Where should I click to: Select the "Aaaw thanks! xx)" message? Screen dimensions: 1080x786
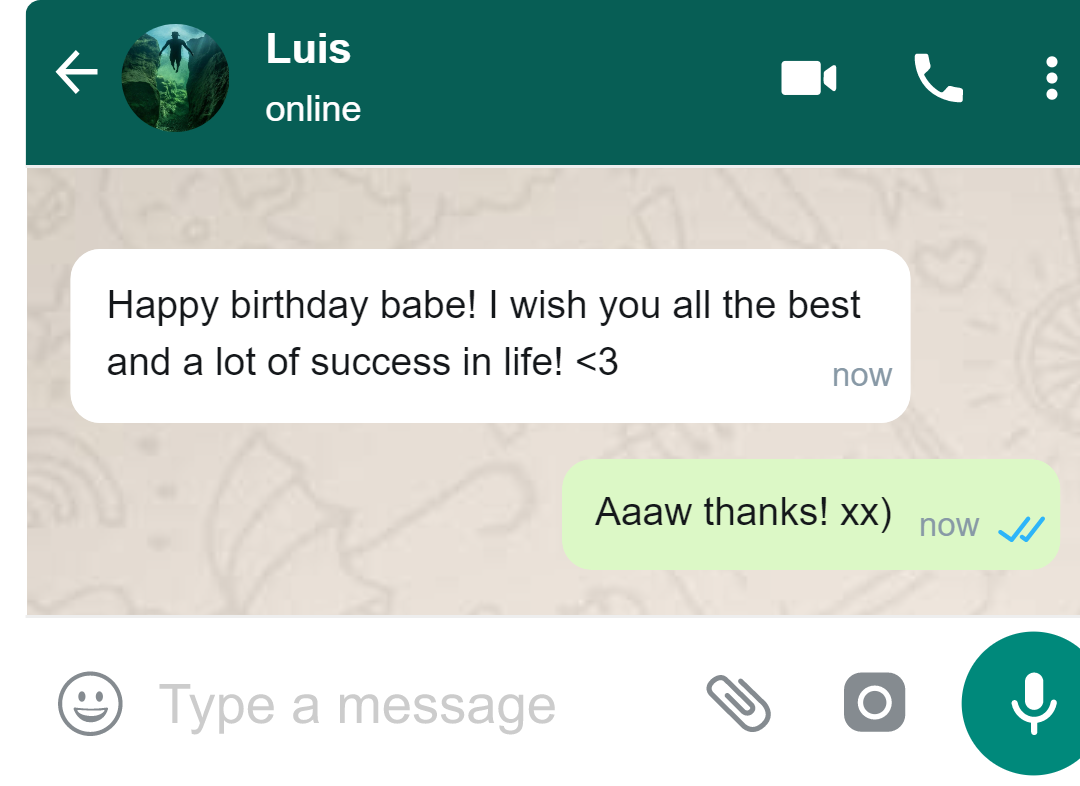pyautogui.click(x=742, y=513)
